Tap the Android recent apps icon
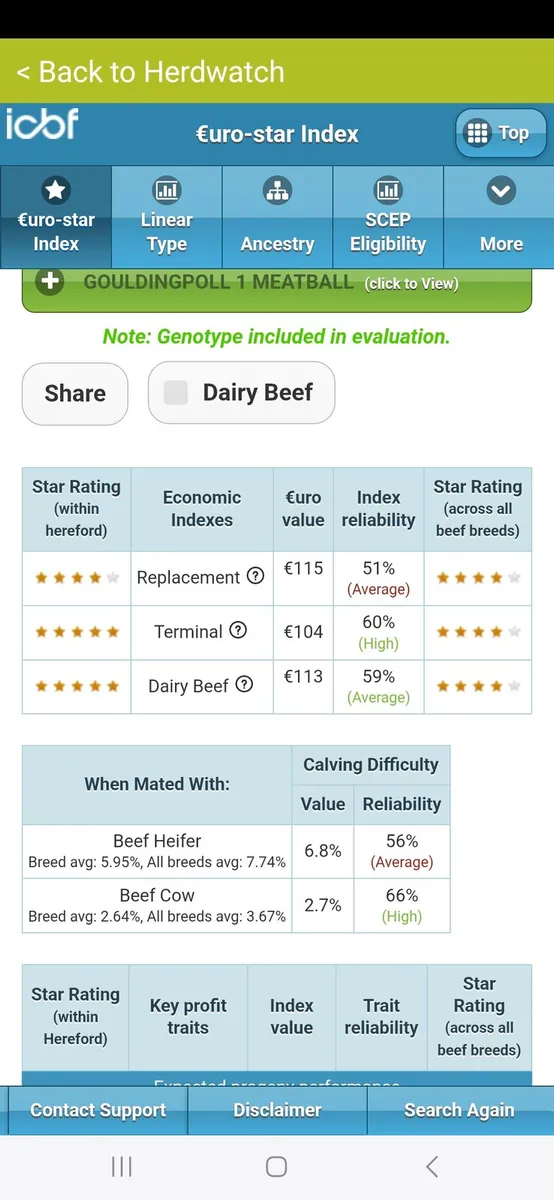Image resolution: width=554 pixels, height=1200 pixels. point(122,1166)
